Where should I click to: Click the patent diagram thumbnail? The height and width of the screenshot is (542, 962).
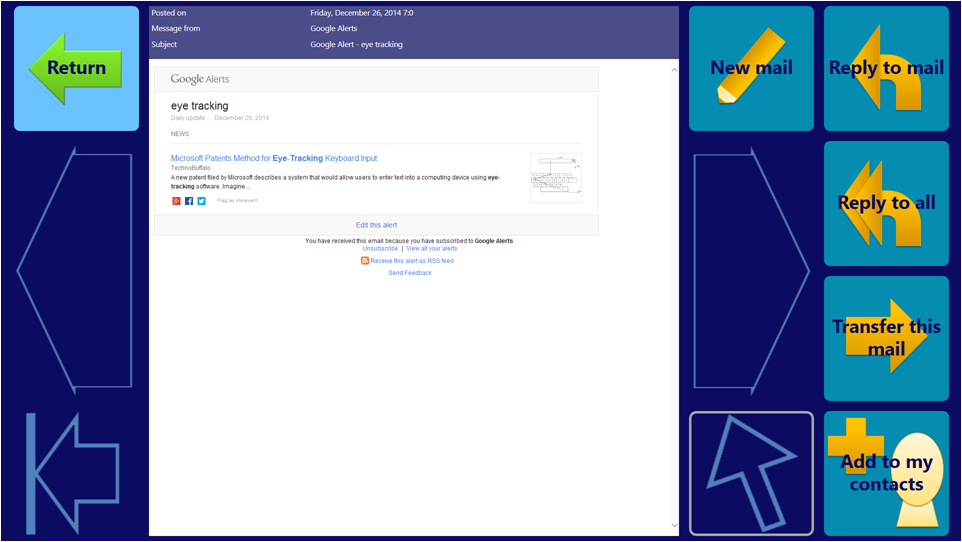point(555,178)
